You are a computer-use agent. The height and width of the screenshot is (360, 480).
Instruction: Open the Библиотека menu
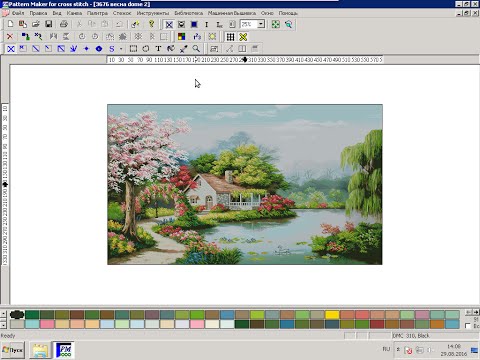point(189,13)
